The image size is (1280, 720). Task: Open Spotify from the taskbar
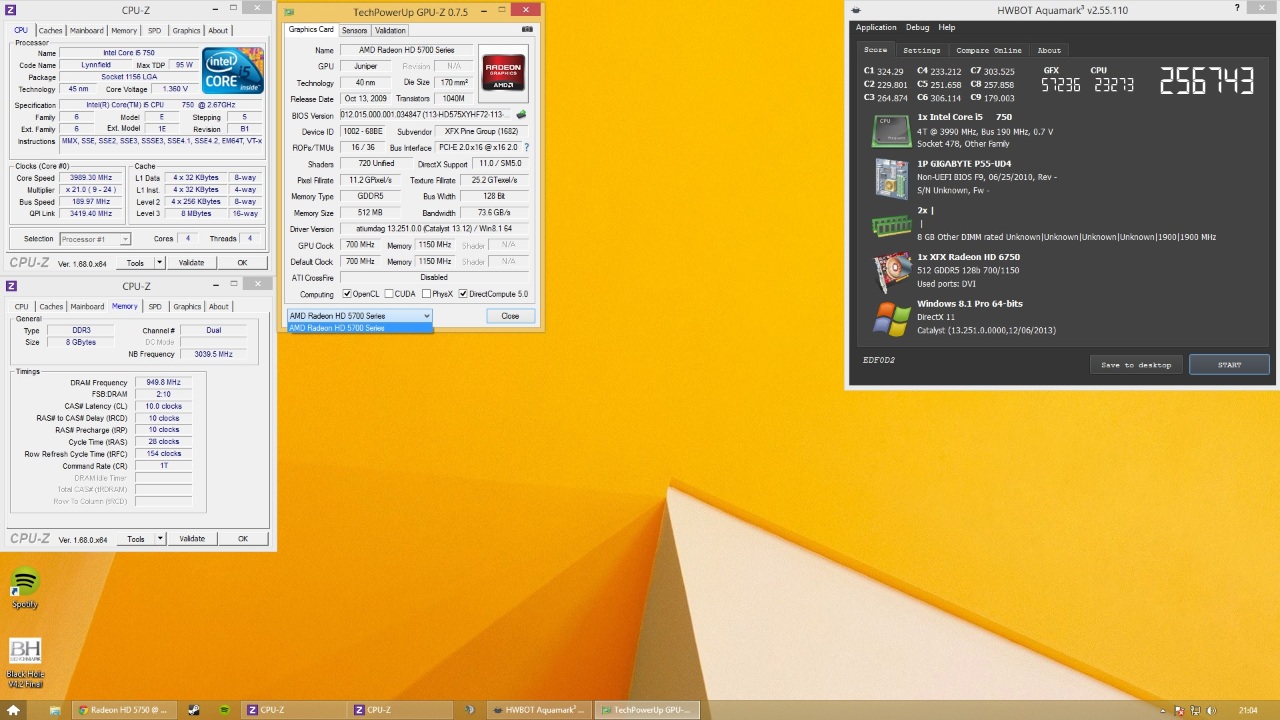click(x=224, y=710)
